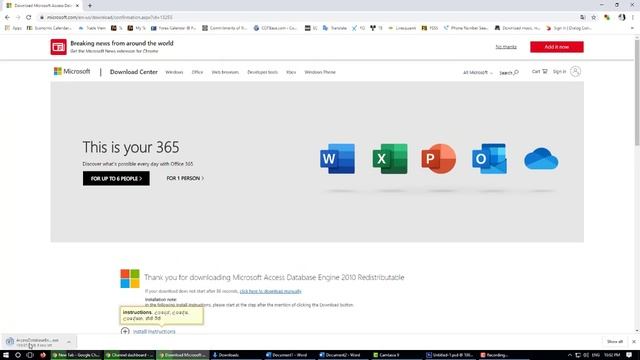The width and height of the screenshot is (640, 360).
Task: Click the Search link in the header
Action: tap(509, 72)
